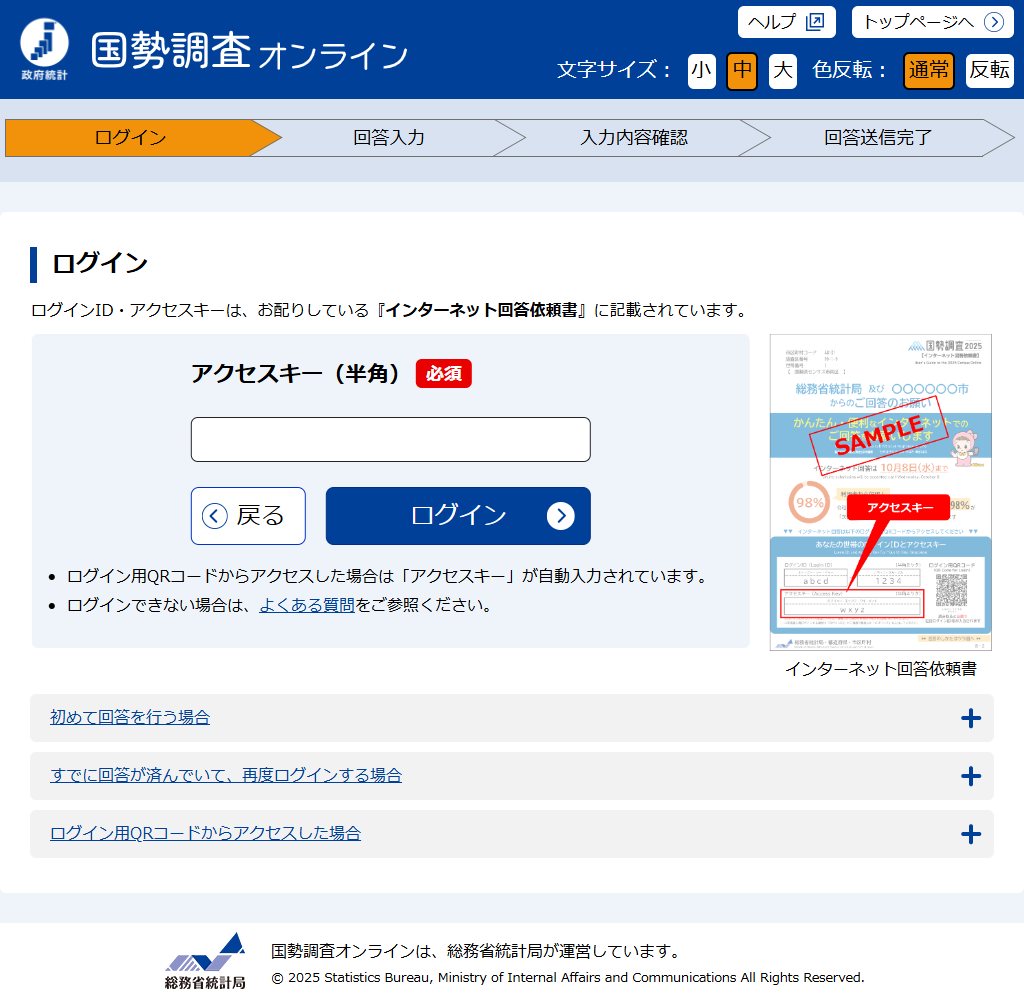Expand ログイン用QRコードからアクセスした場合 section
The height and width of the screenshot is (1005, 1024).
pyautogui.click(x=205, y=834)
